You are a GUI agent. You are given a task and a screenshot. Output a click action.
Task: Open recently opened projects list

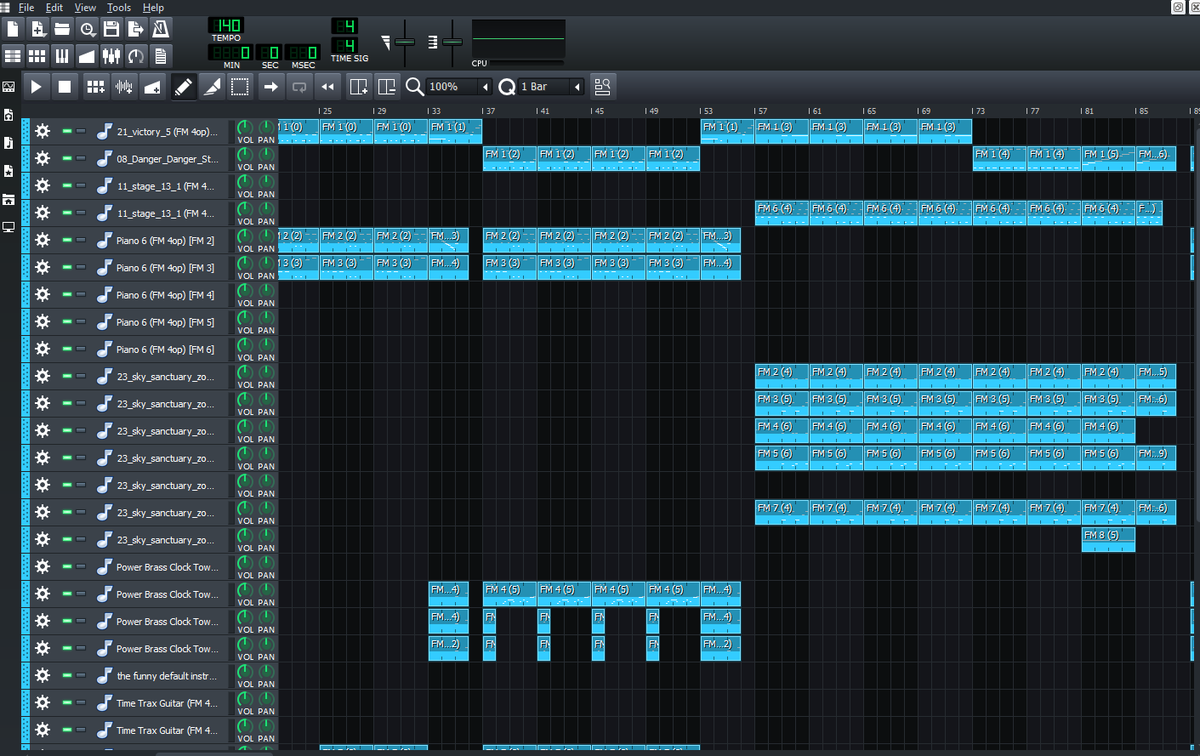click(87, 28)
